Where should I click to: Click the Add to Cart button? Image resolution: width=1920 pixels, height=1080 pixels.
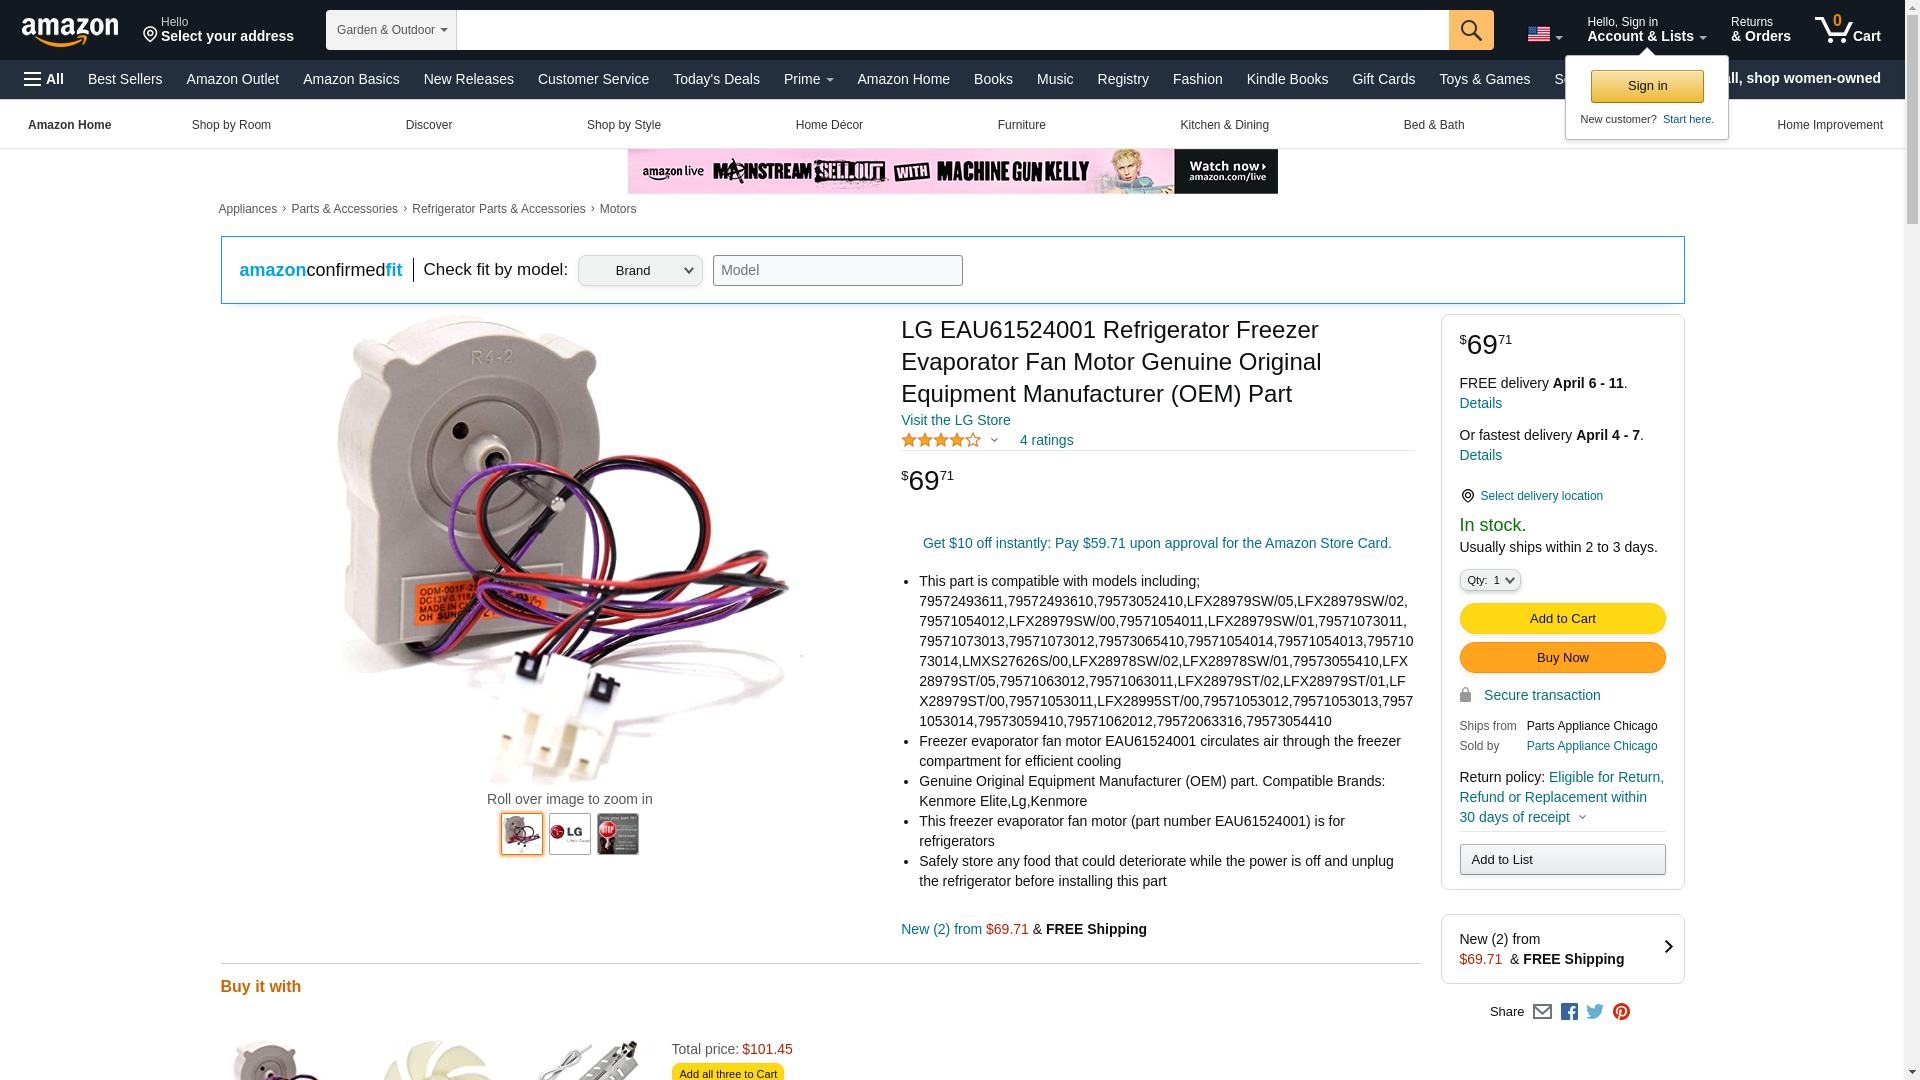[1562, 619]
